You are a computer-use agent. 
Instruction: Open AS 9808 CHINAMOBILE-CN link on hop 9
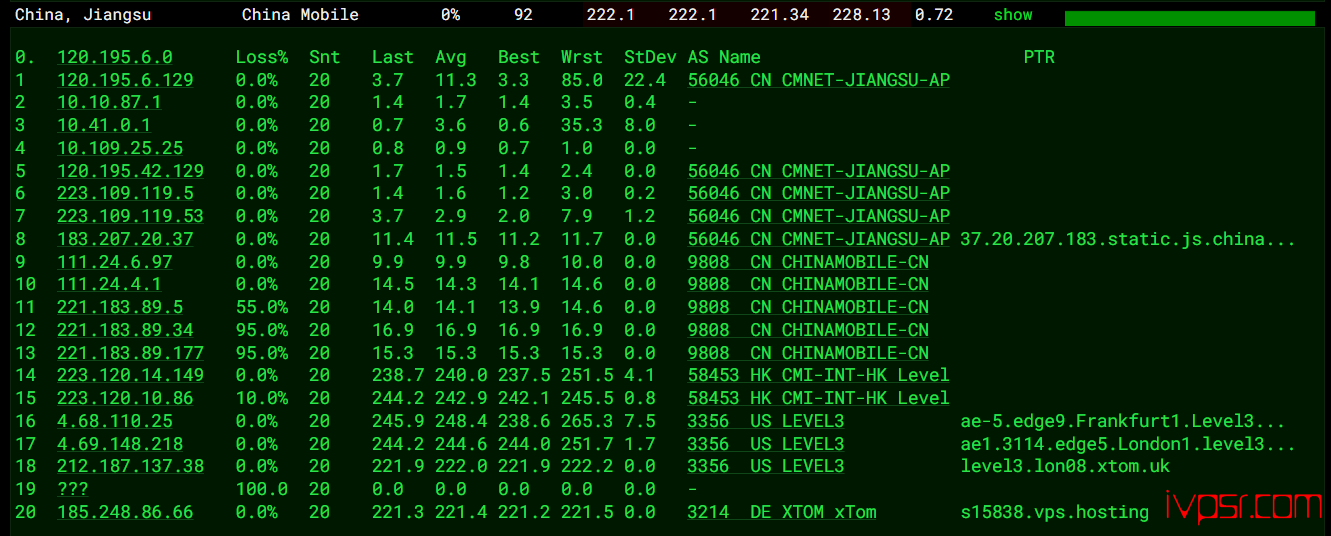point(808,262)
